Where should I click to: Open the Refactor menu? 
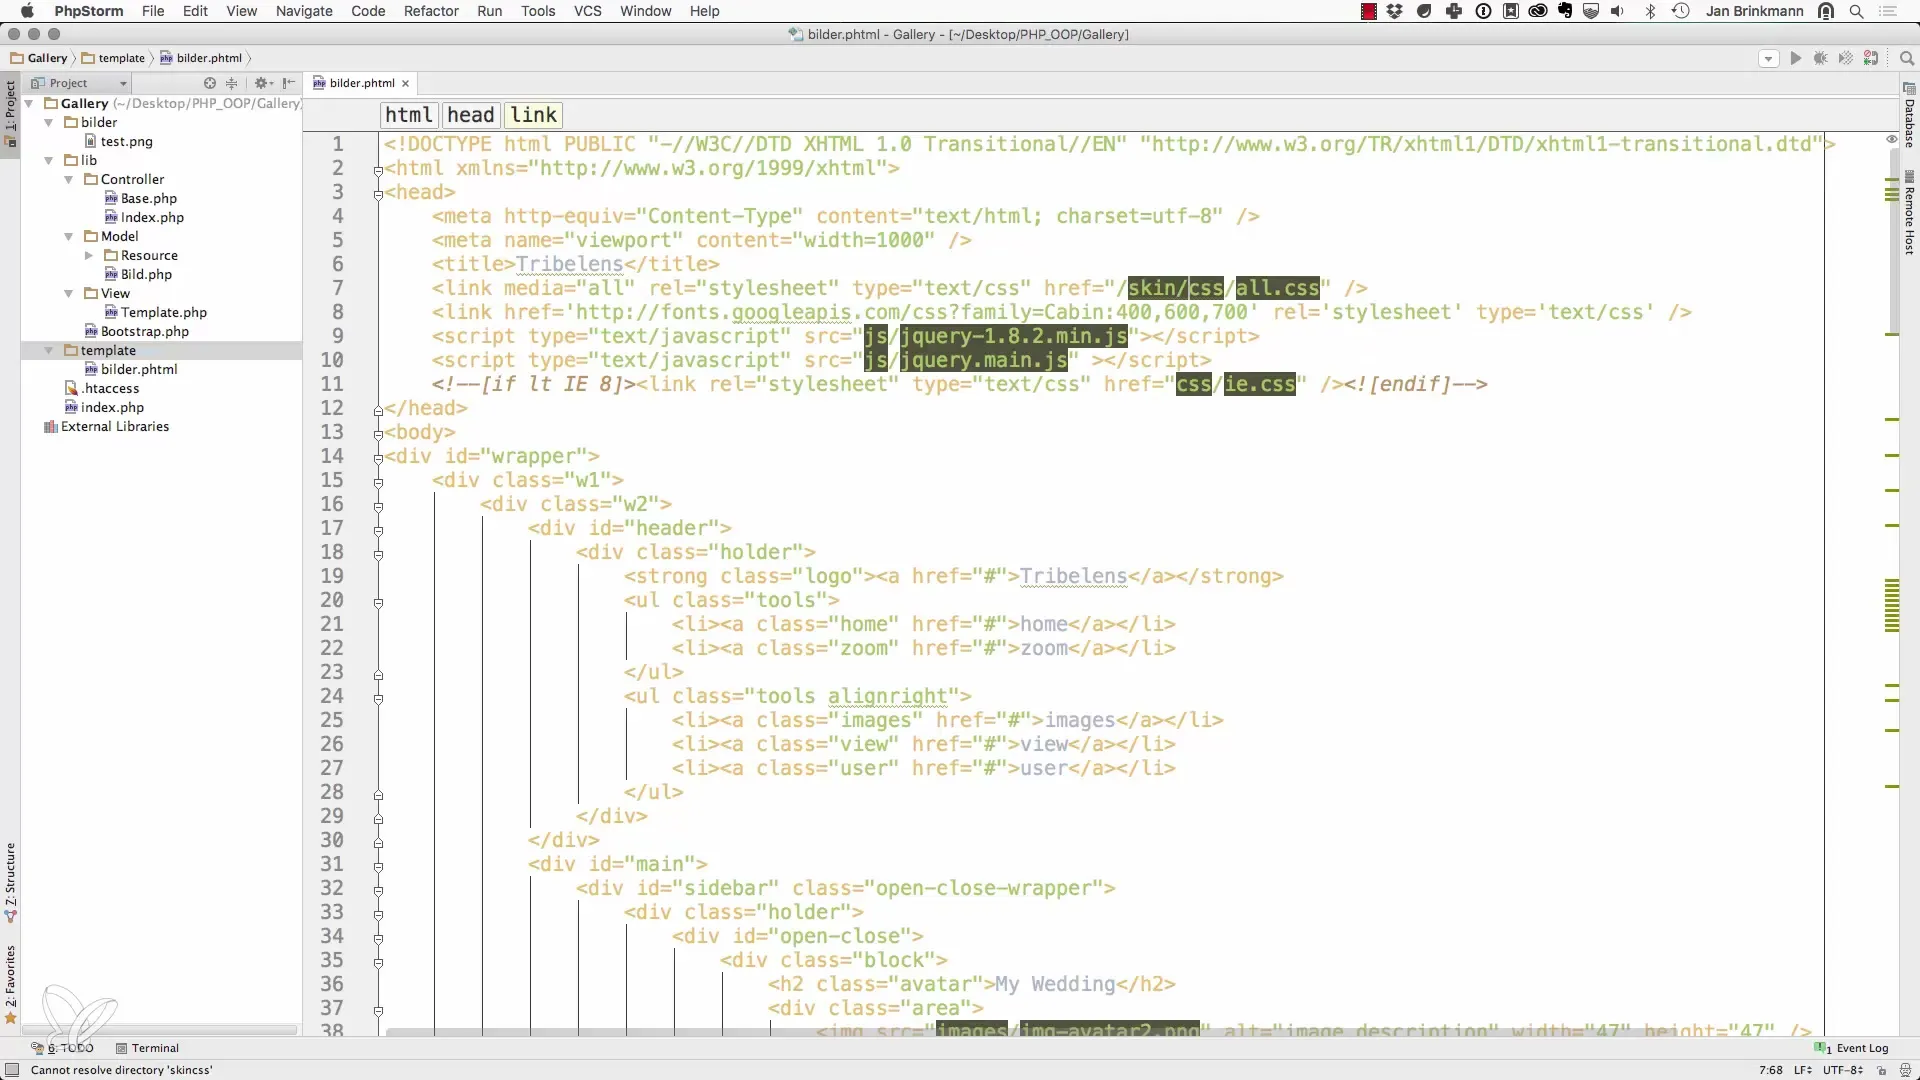point(431,11)
